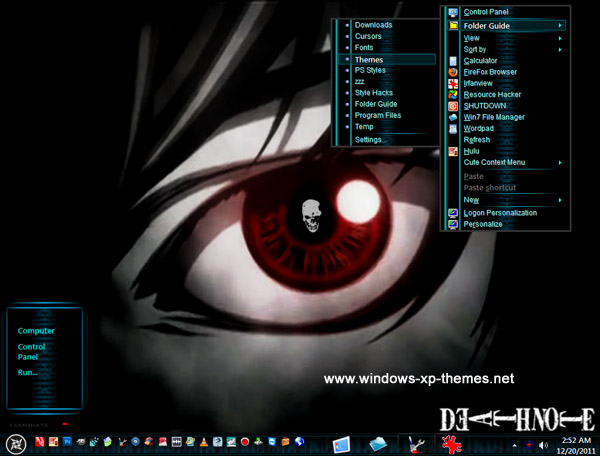
Task: Open Control Panel in the desktop side panel
Action: pos(31,352)
